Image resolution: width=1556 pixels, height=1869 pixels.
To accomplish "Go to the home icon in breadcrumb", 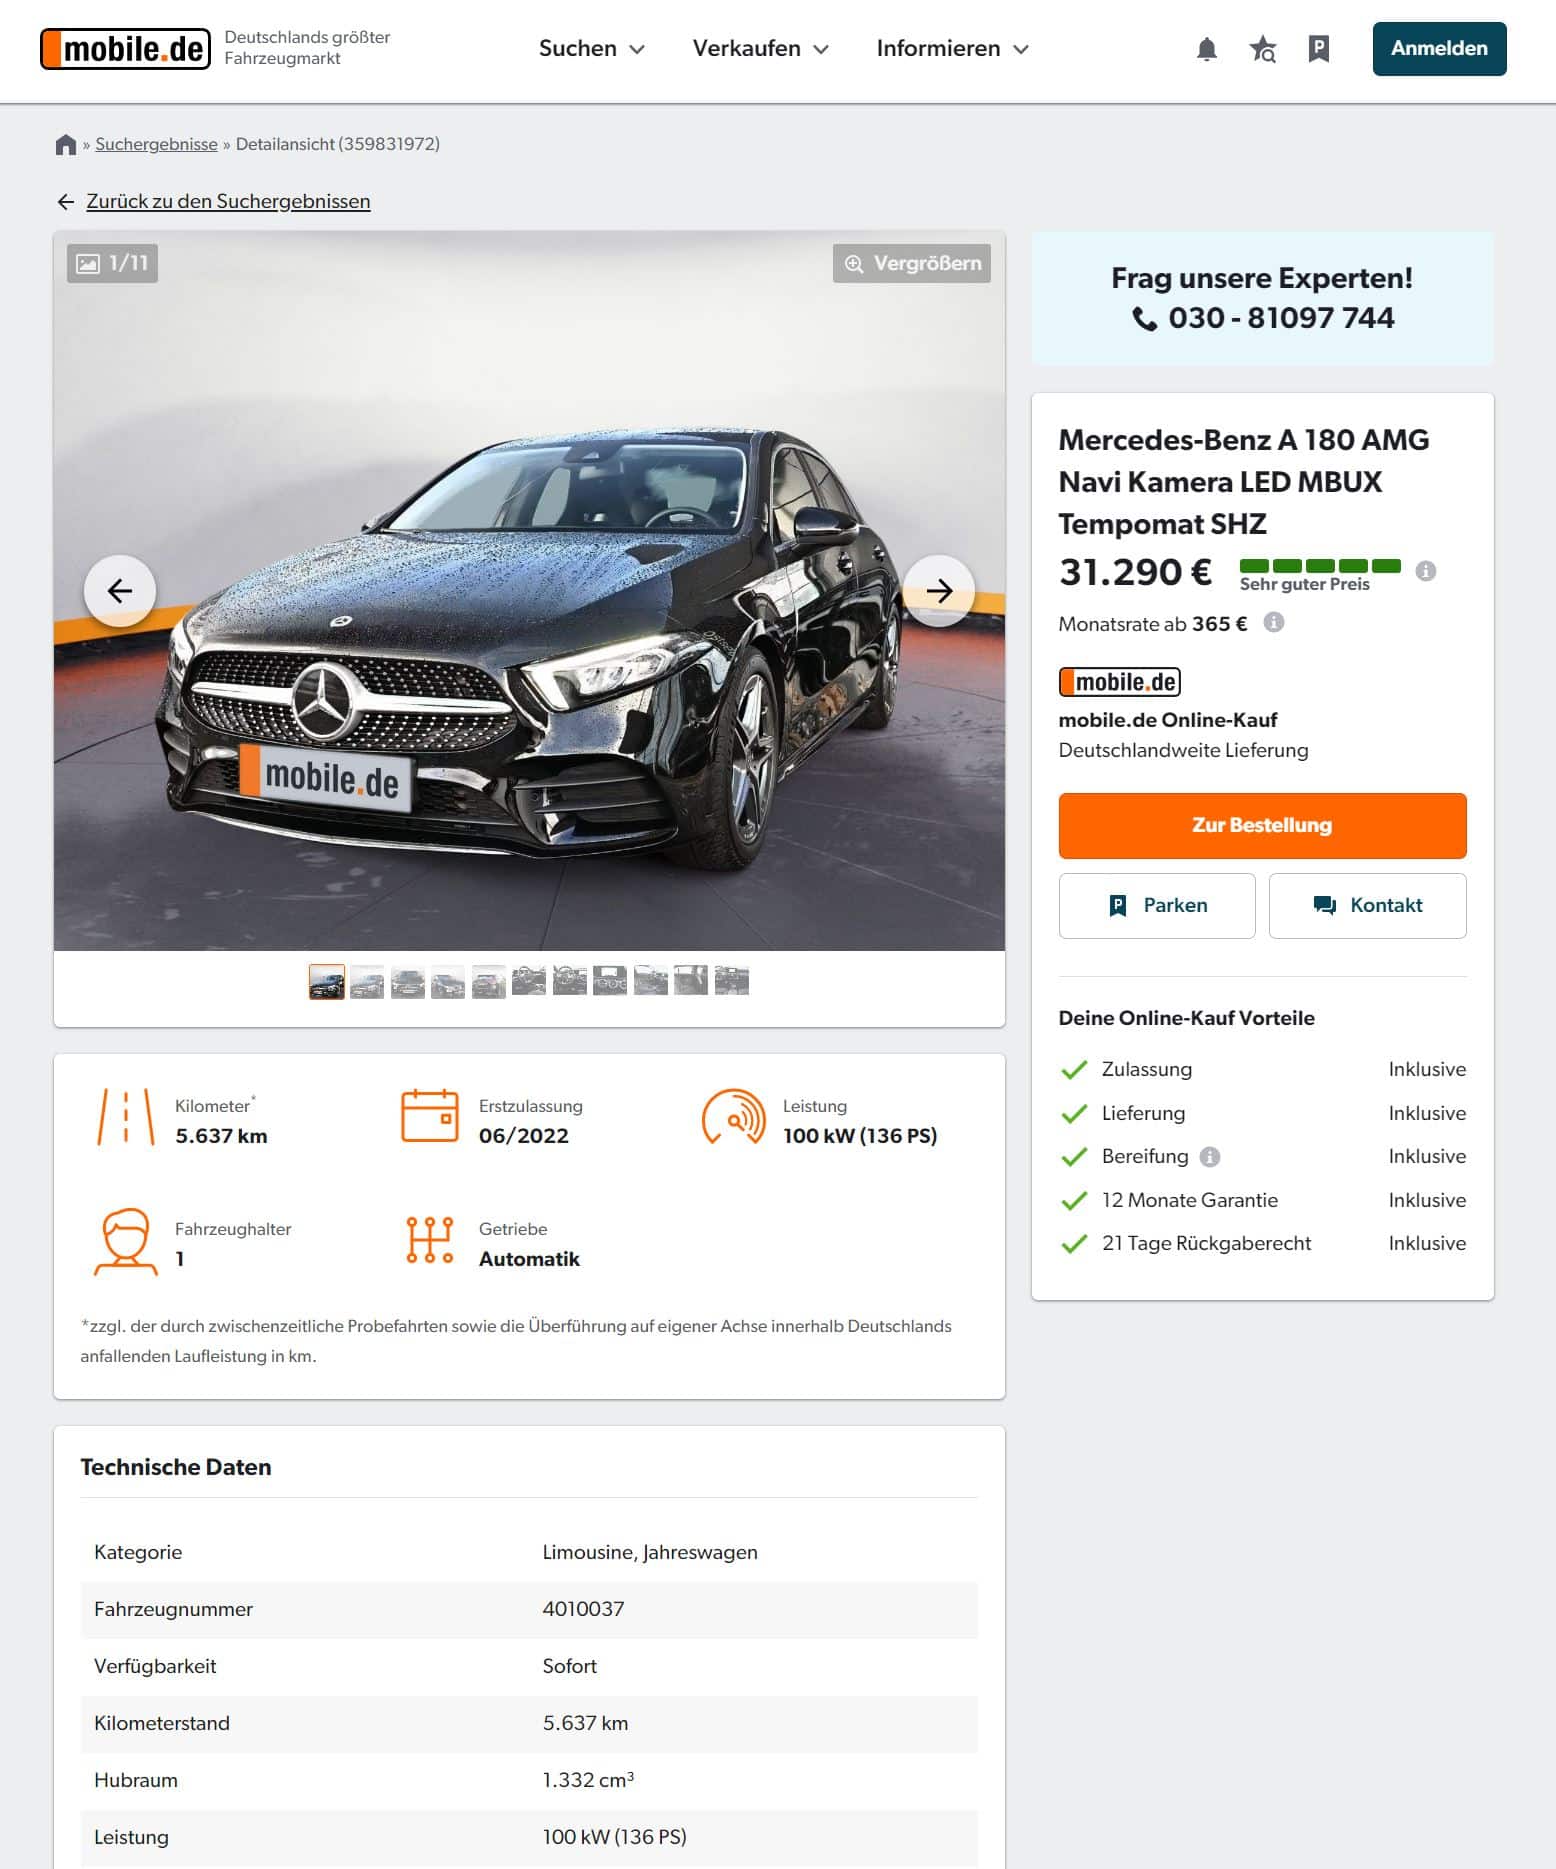I will pyautogui.click(x=66, y=144).
